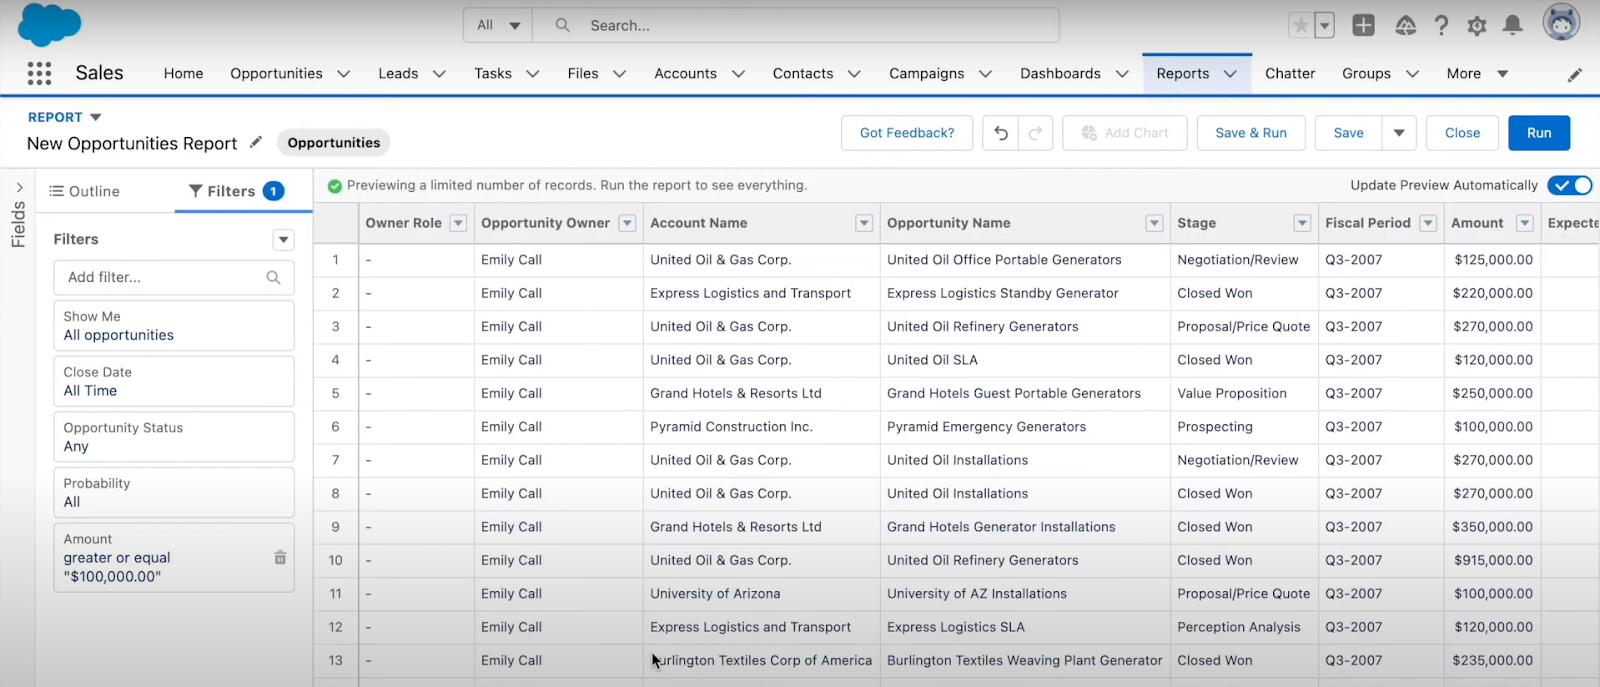The image size is (1600, 687).
Task: Edit the Amount greater or equal filter
Action: [x=174, y=558]
